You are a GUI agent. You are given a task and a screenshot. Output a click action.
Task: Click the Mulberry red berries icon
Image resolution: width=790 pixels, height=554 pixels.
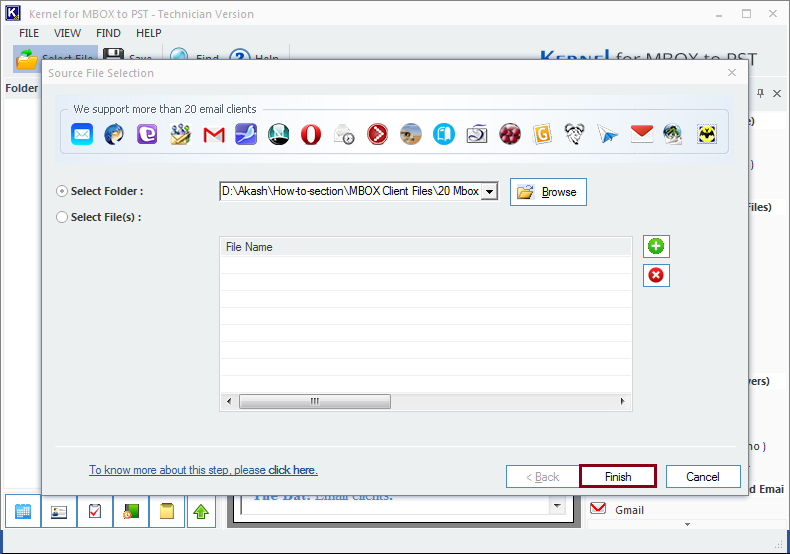tap(510, 134)
